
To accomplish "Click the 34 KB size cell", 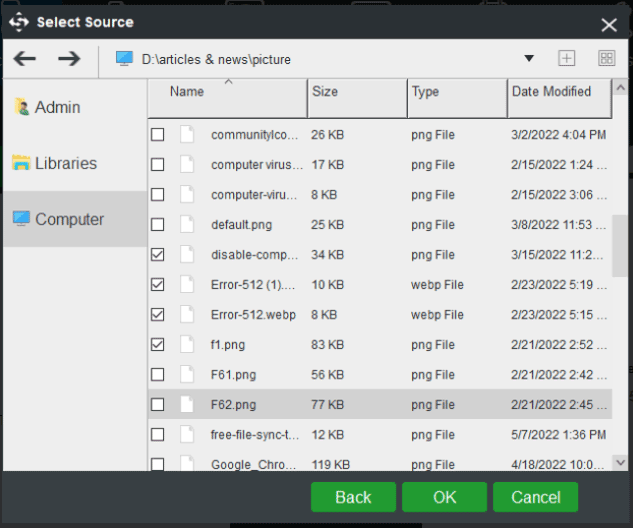I will click(x=327, y=255).
